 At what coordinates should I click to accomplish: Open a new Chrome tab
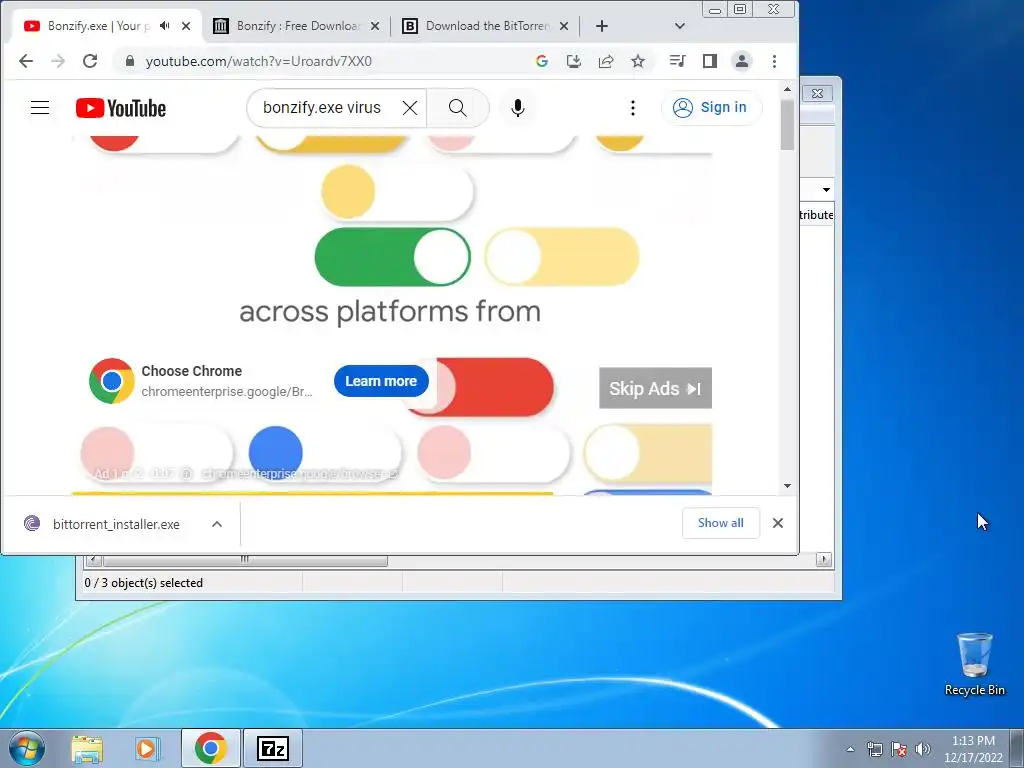pos(602,26)
